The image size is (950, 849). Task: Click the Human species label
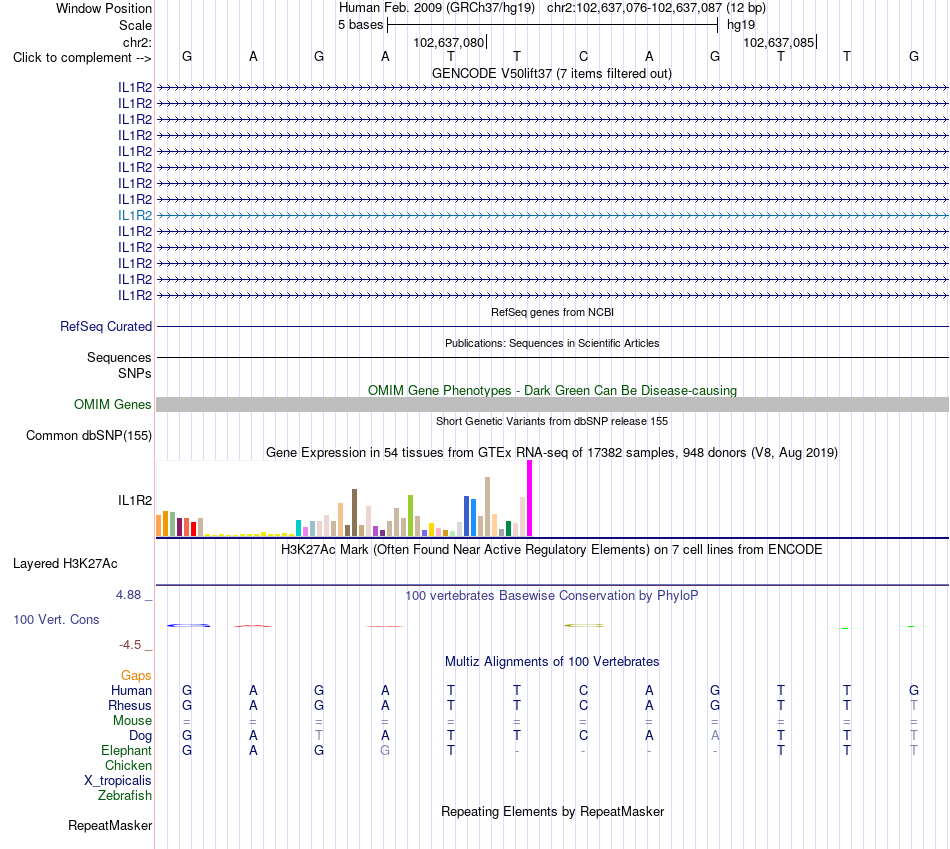click(x=131, y=690)
